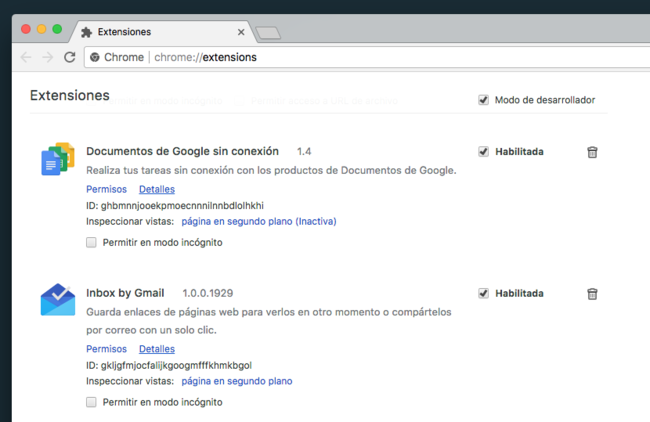Click the ID ghbmnnjooekpmoecnnnilnnbdlolhkhi text

(175, 206)
